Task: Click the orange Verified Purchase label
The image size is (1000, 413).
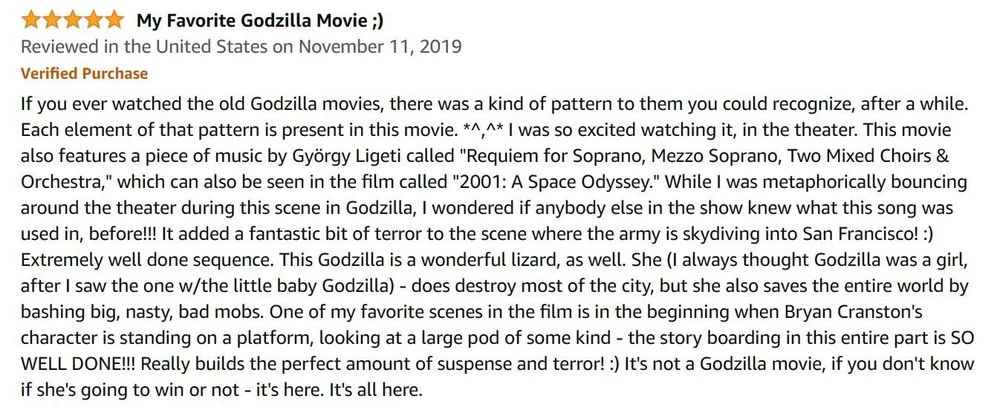Action: point(84,73)
